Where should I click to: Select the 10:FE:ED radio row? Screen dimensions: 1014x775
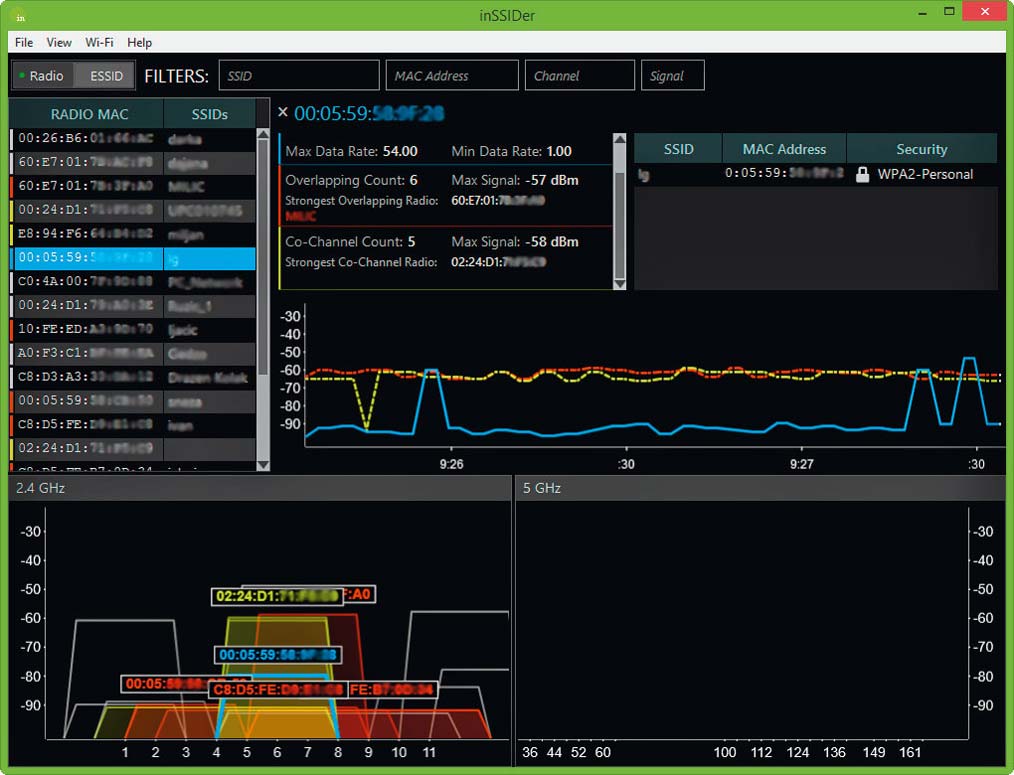133,330
